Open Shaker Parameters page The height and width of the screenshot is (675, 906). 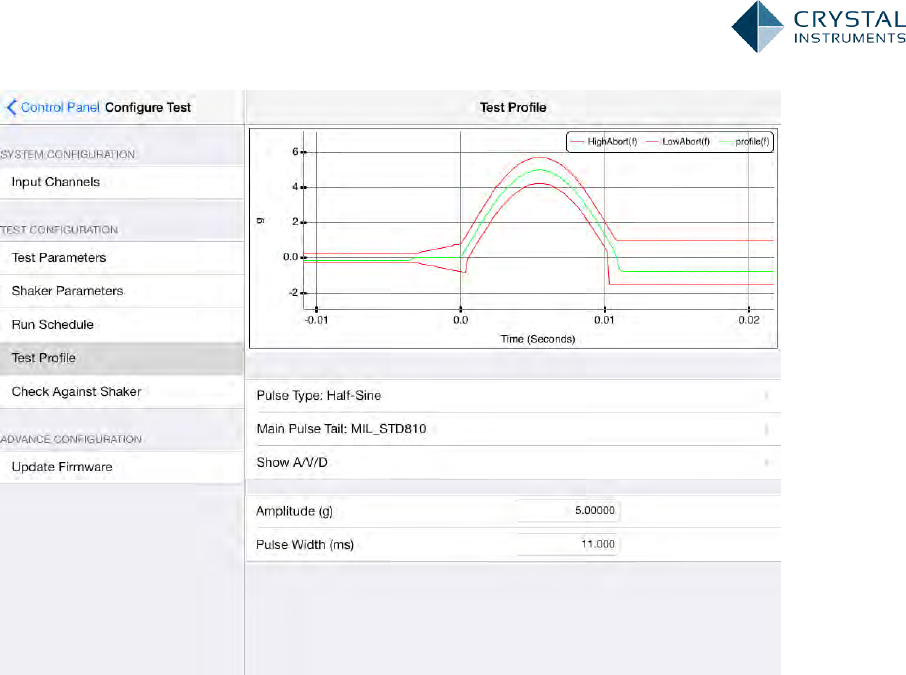[121, 291]
